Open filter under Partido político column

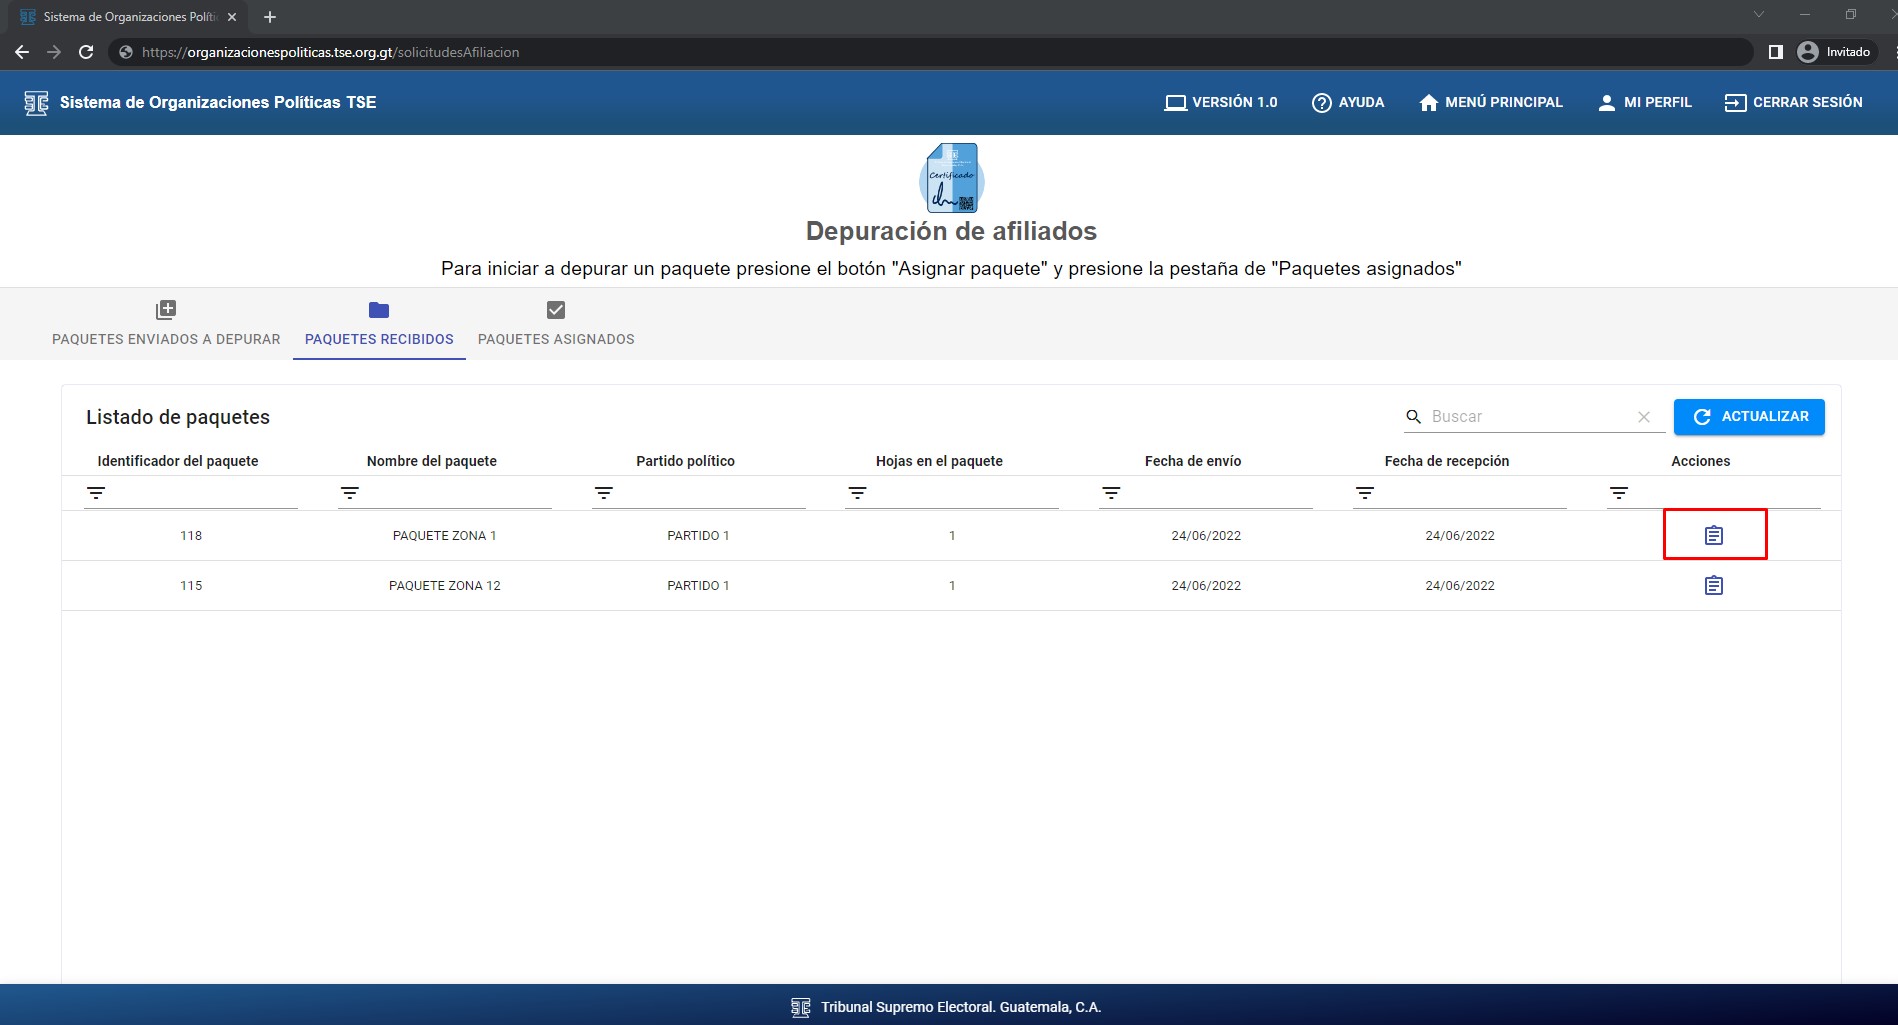coord(604,493)
